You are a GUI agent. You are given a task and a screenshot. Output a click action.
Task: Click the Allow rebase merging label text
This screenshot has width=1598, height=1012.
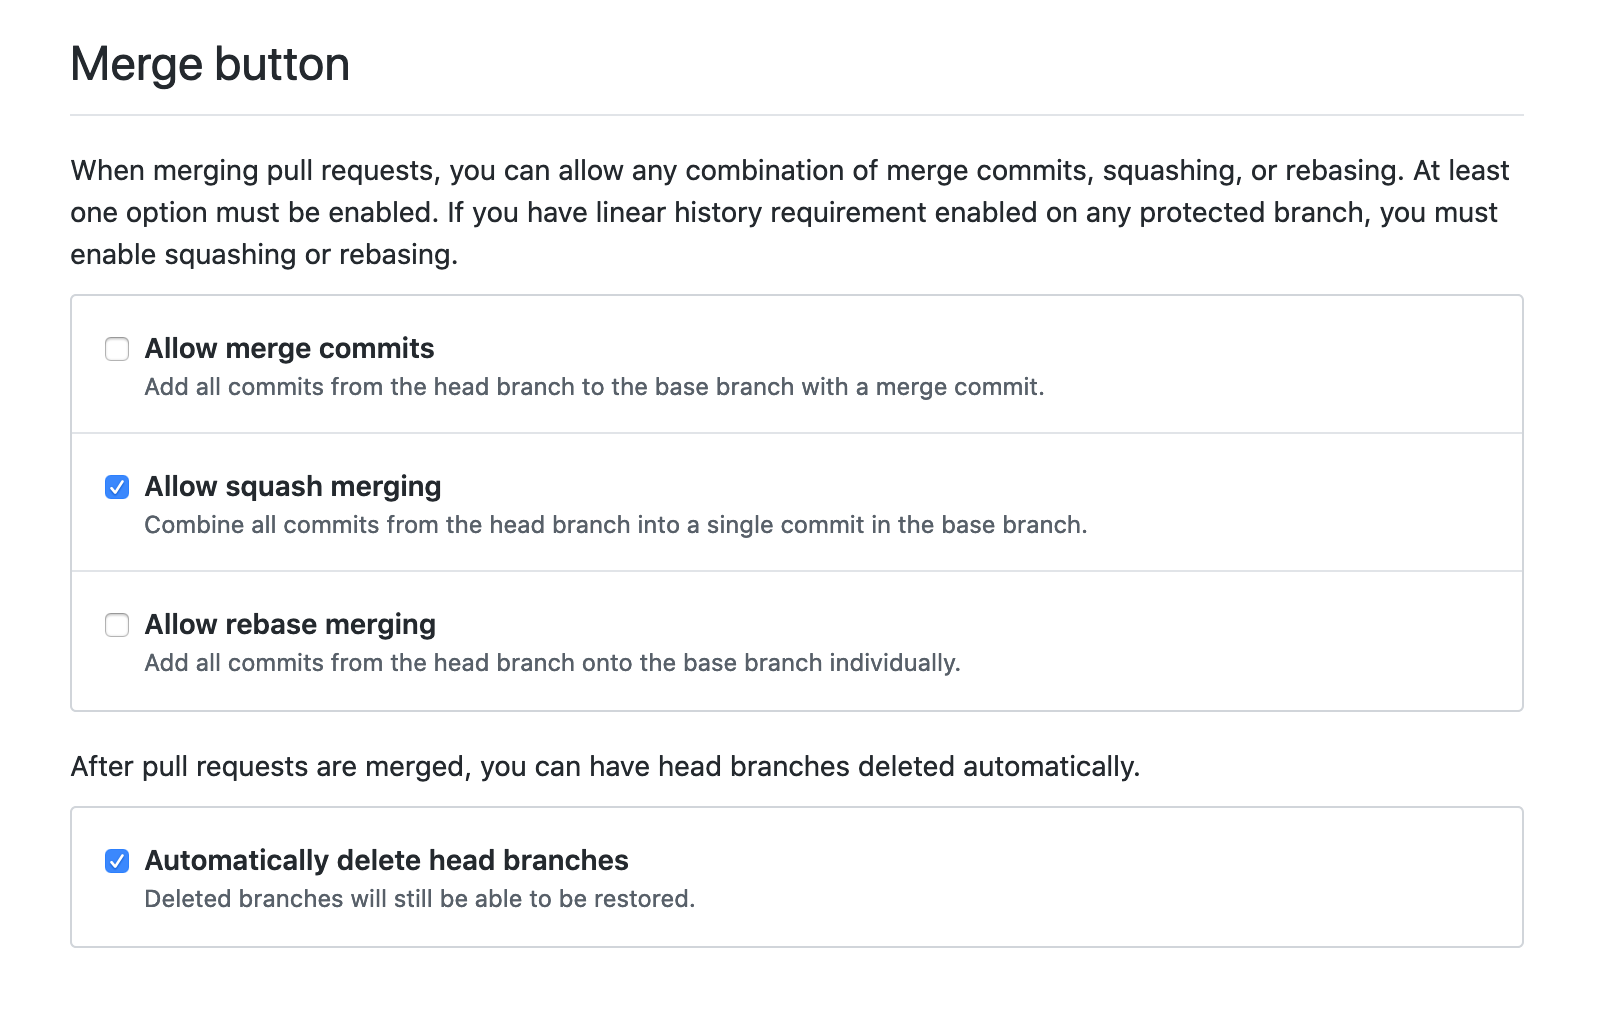(x=290, y=624)
